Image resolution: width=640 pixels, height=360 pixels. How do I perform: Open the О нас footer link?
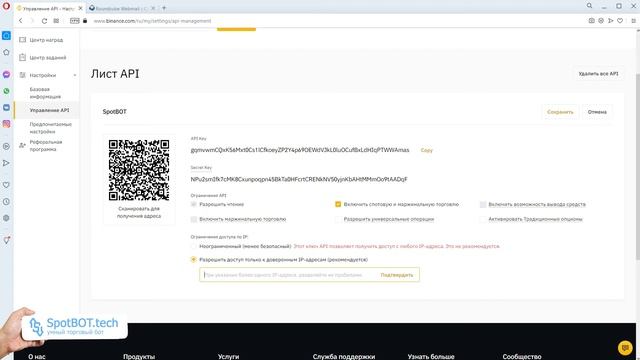[x=37, y=356]
